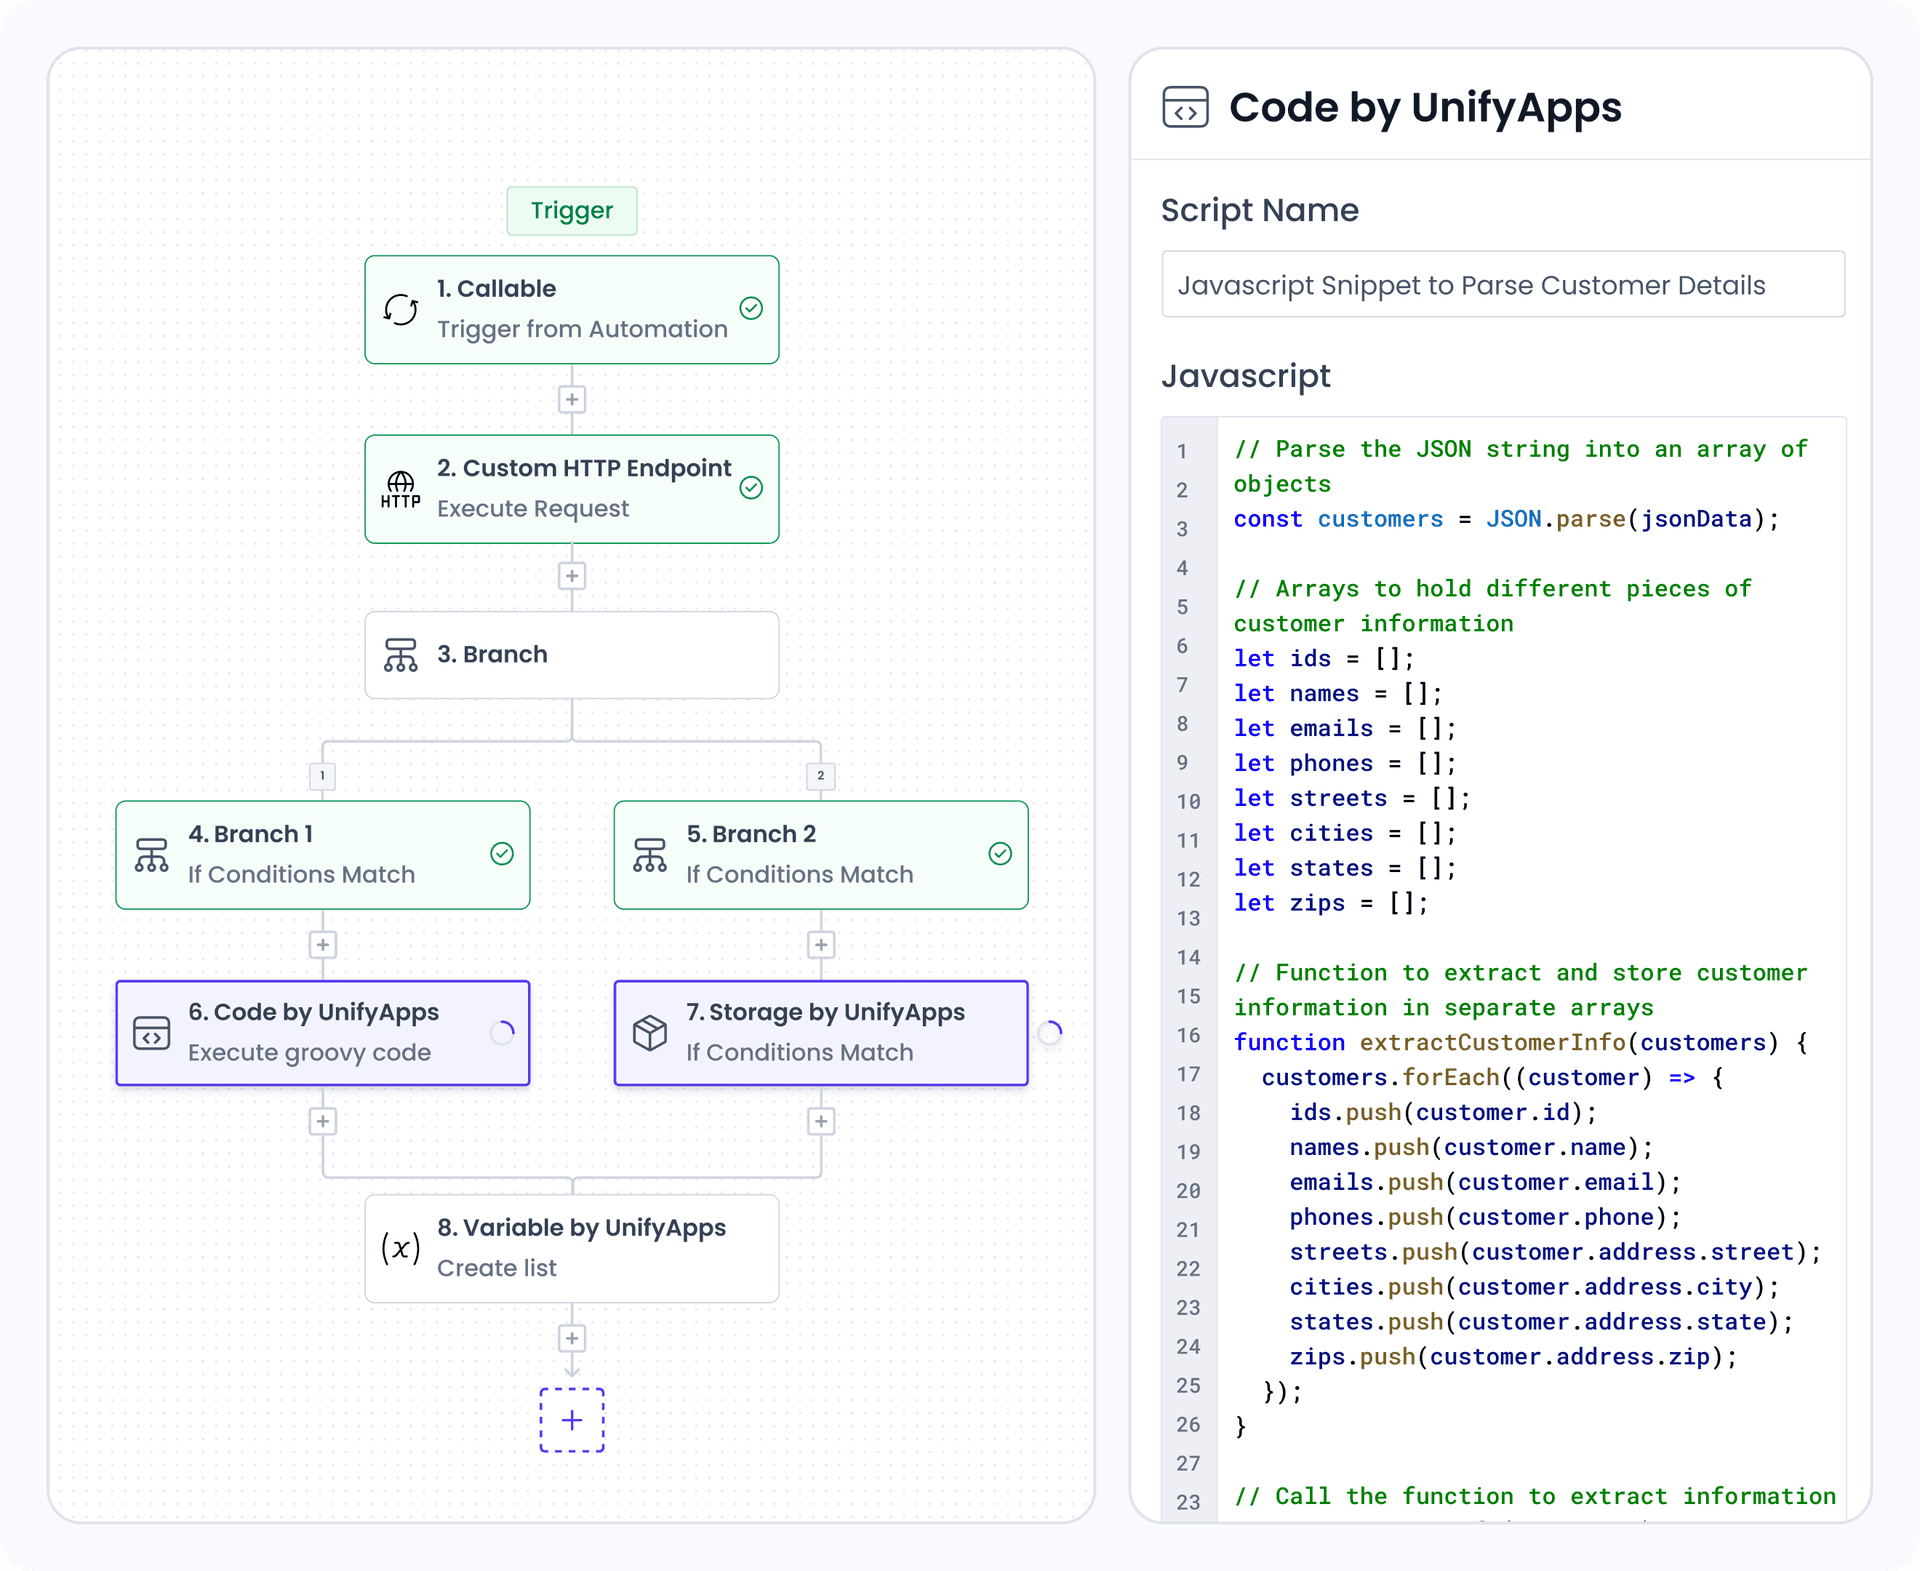Click the branch icon inside Branch 1 node

click(x=151, y=855)
